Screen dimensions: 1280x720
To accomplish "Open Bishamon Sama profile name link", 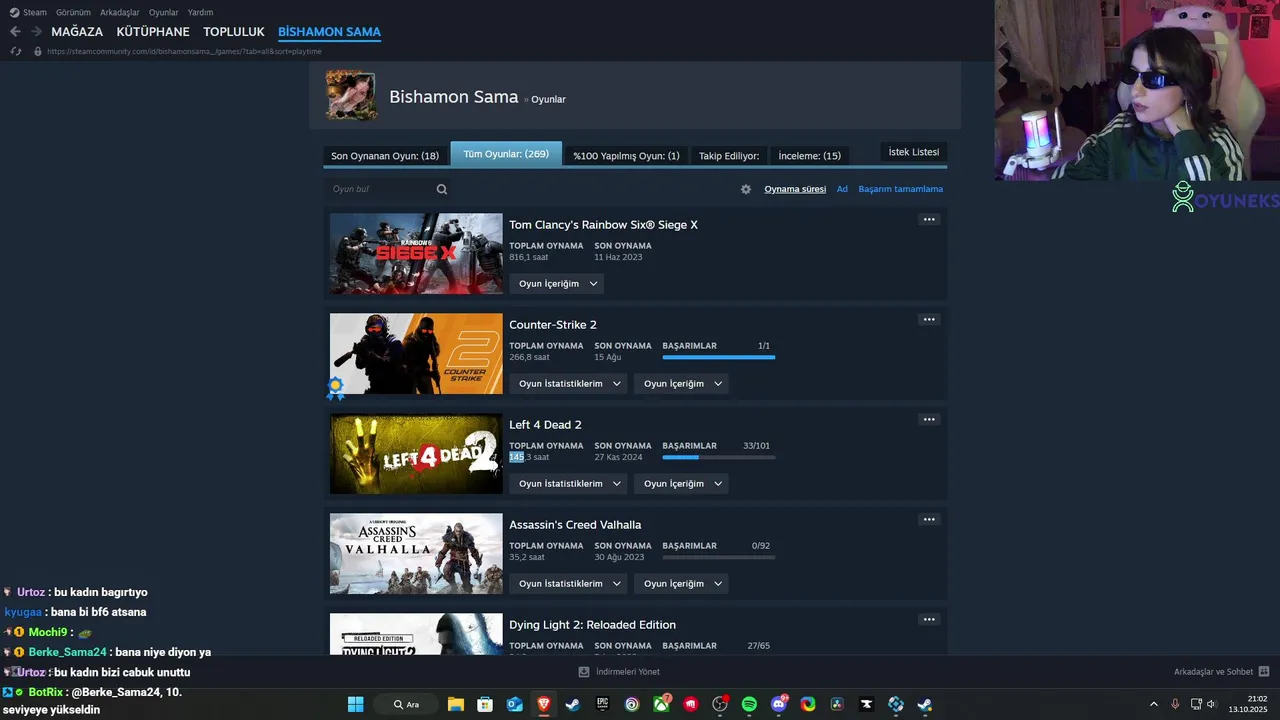I will 453,97.
